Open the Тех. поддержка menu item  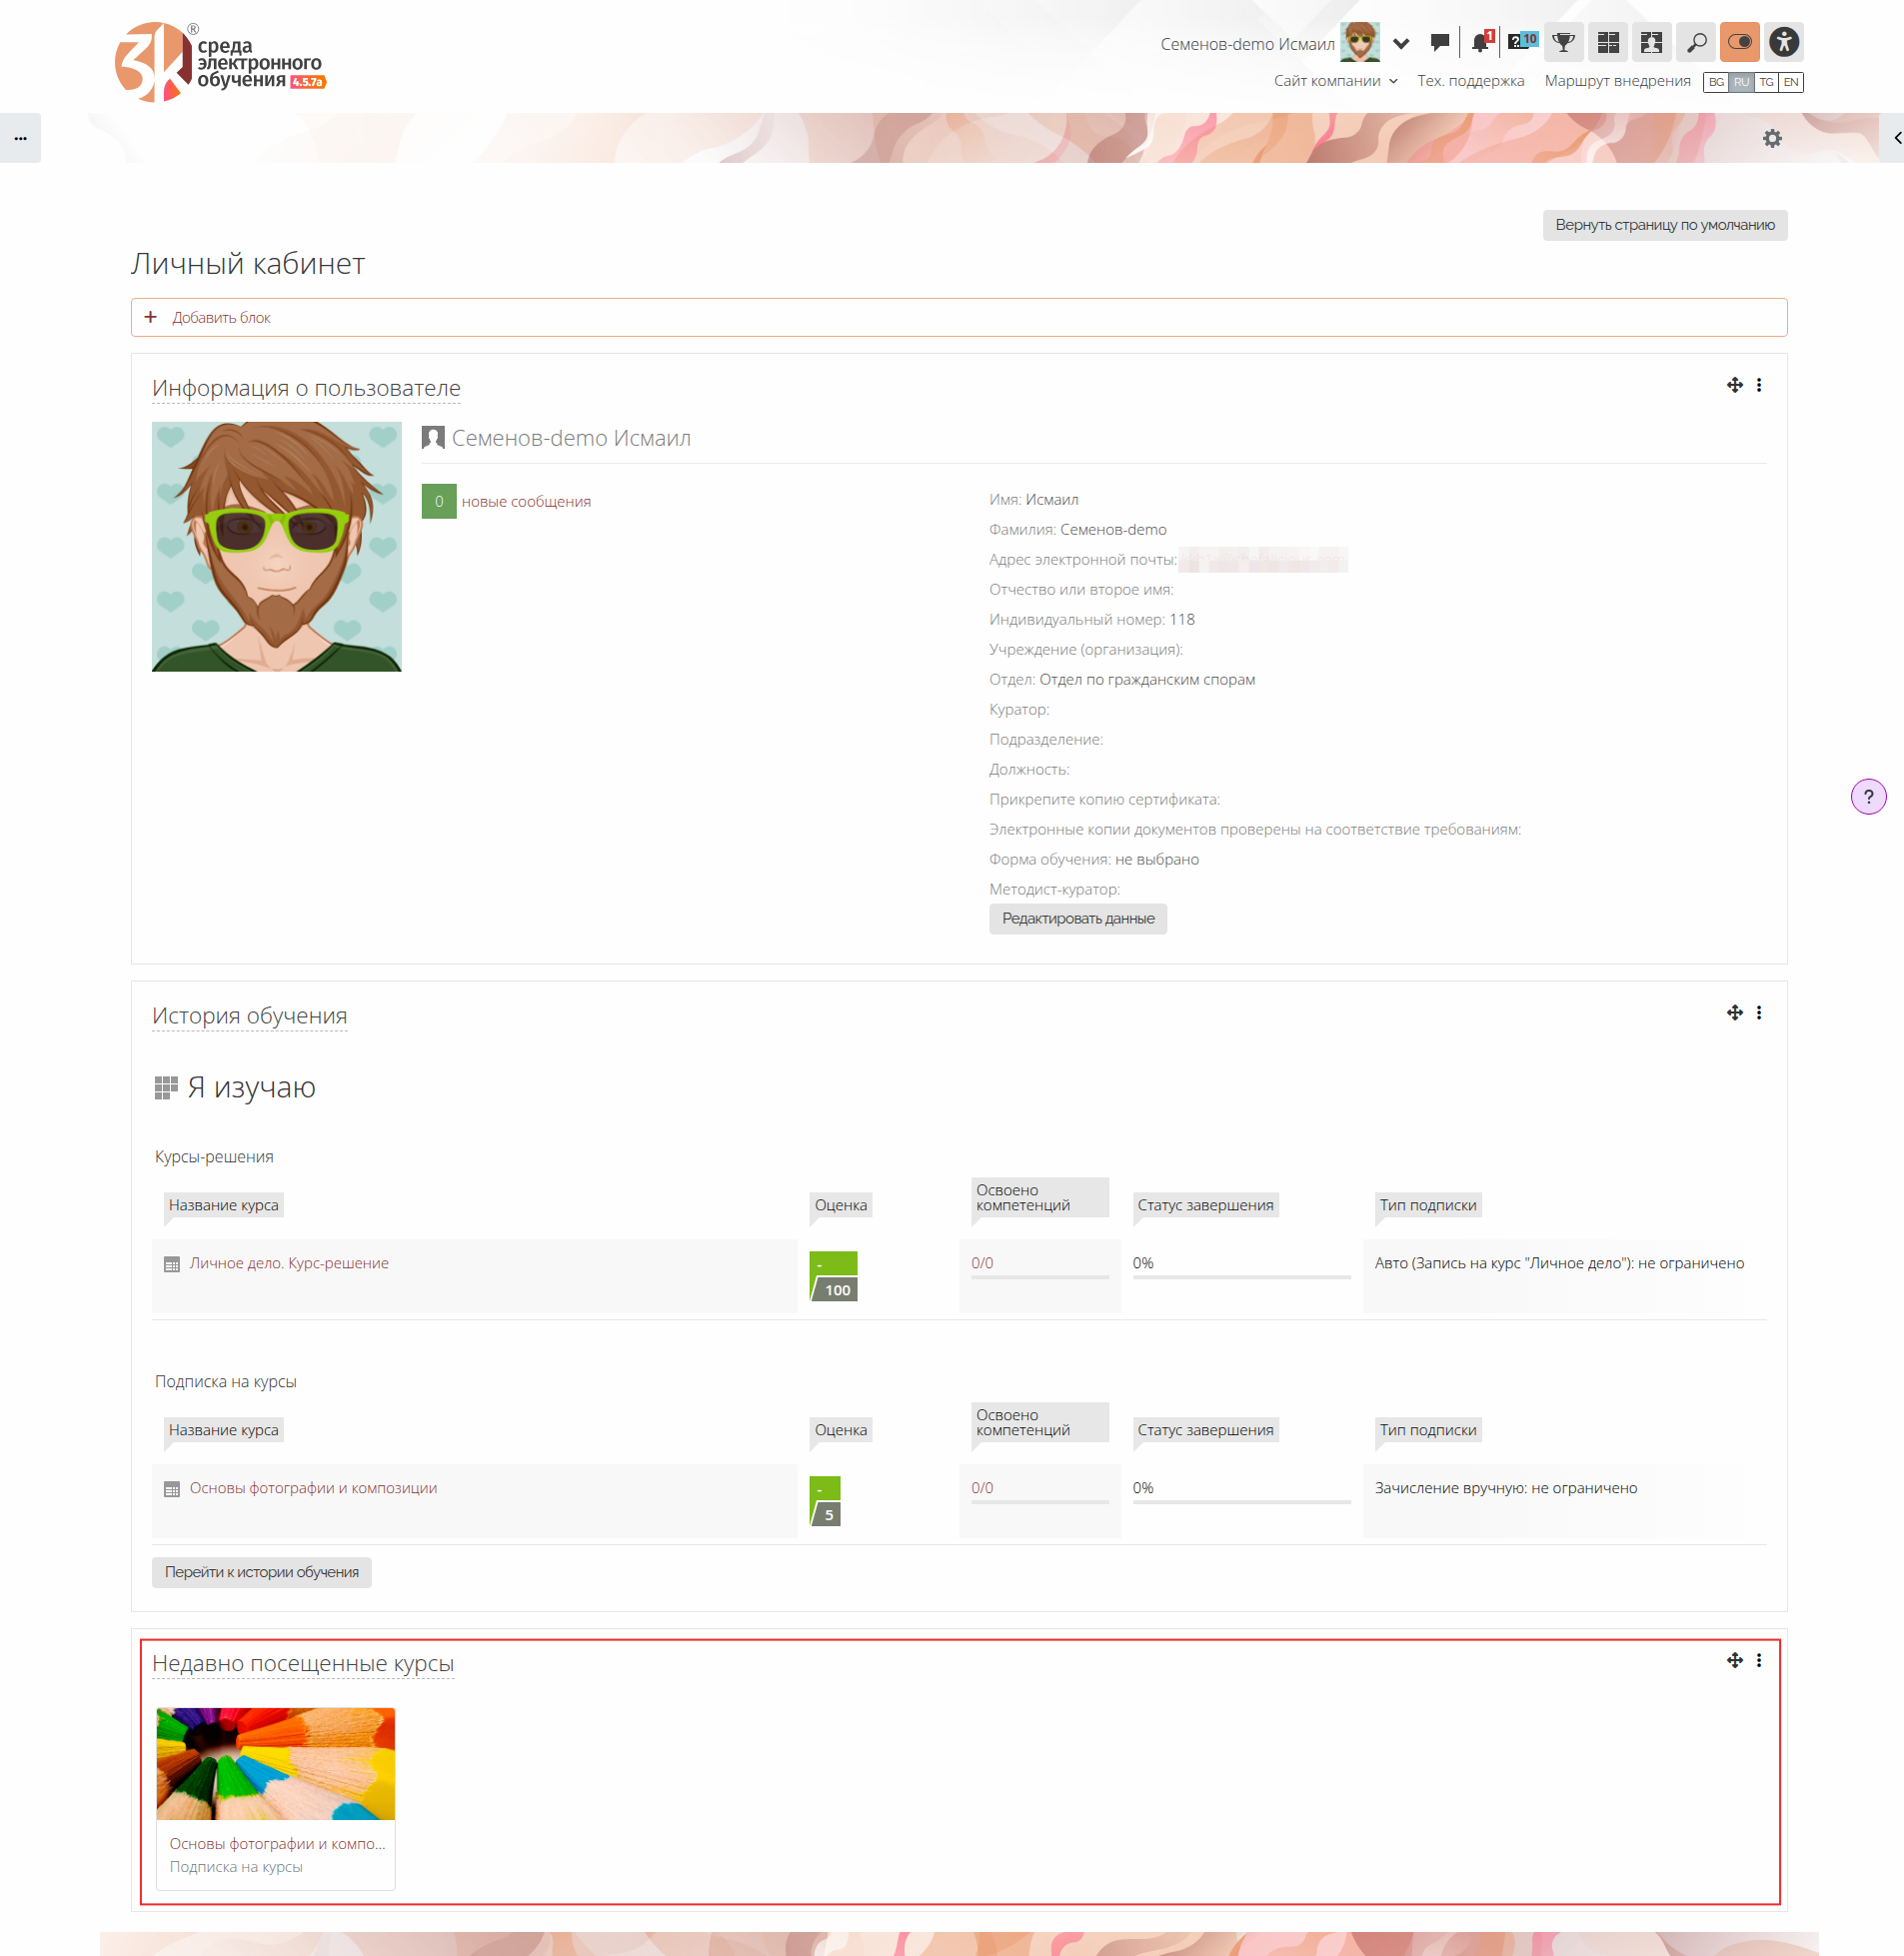pyautogui.click(x=1469, y=81)
